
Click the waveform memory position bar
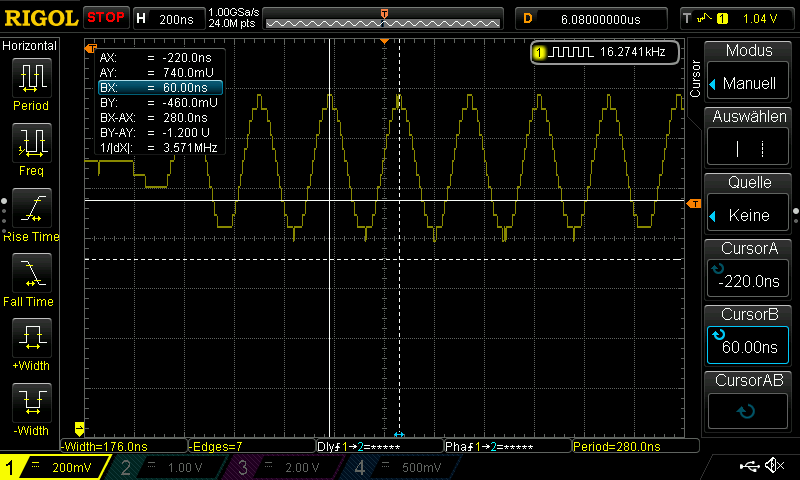384,18
